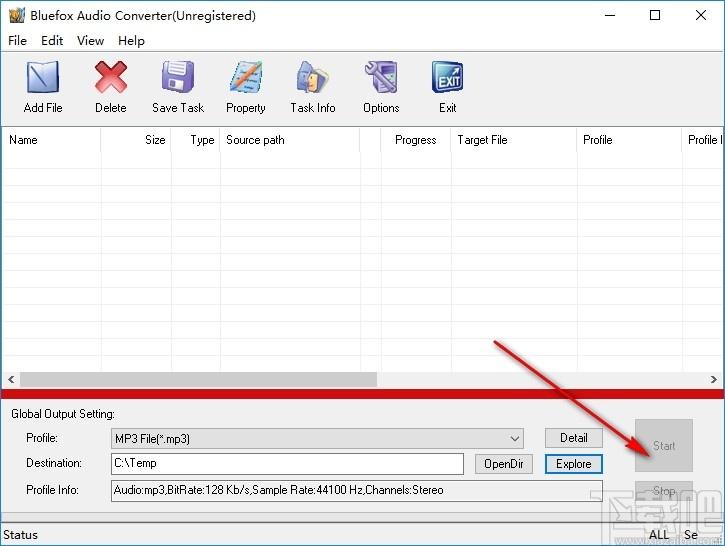Click the Progress column header

415,140
